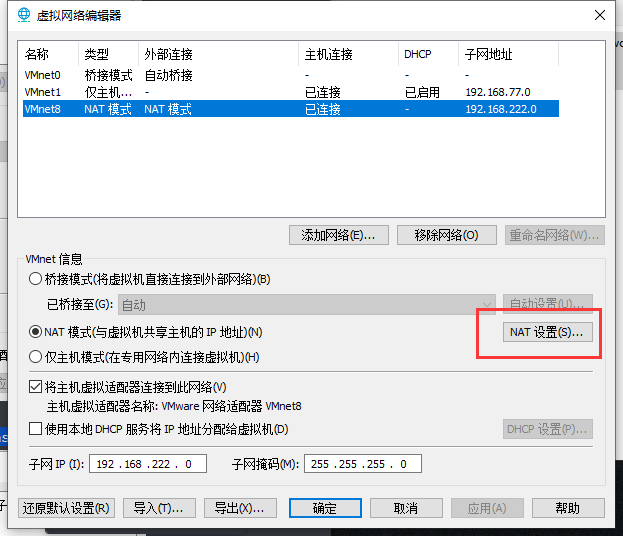Click the 子网 IP input field
The image size is (623, 536).
click(x=148, y=464)
